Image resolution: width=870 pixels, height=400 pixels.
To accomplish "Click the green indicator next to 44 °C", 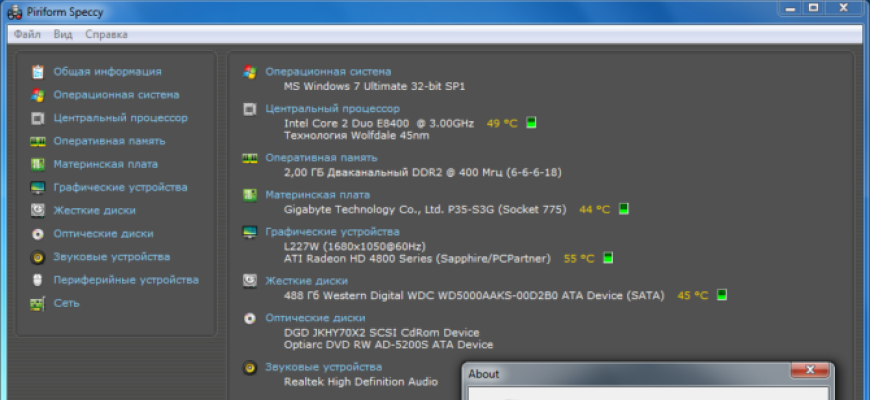I will pos(624,209).
